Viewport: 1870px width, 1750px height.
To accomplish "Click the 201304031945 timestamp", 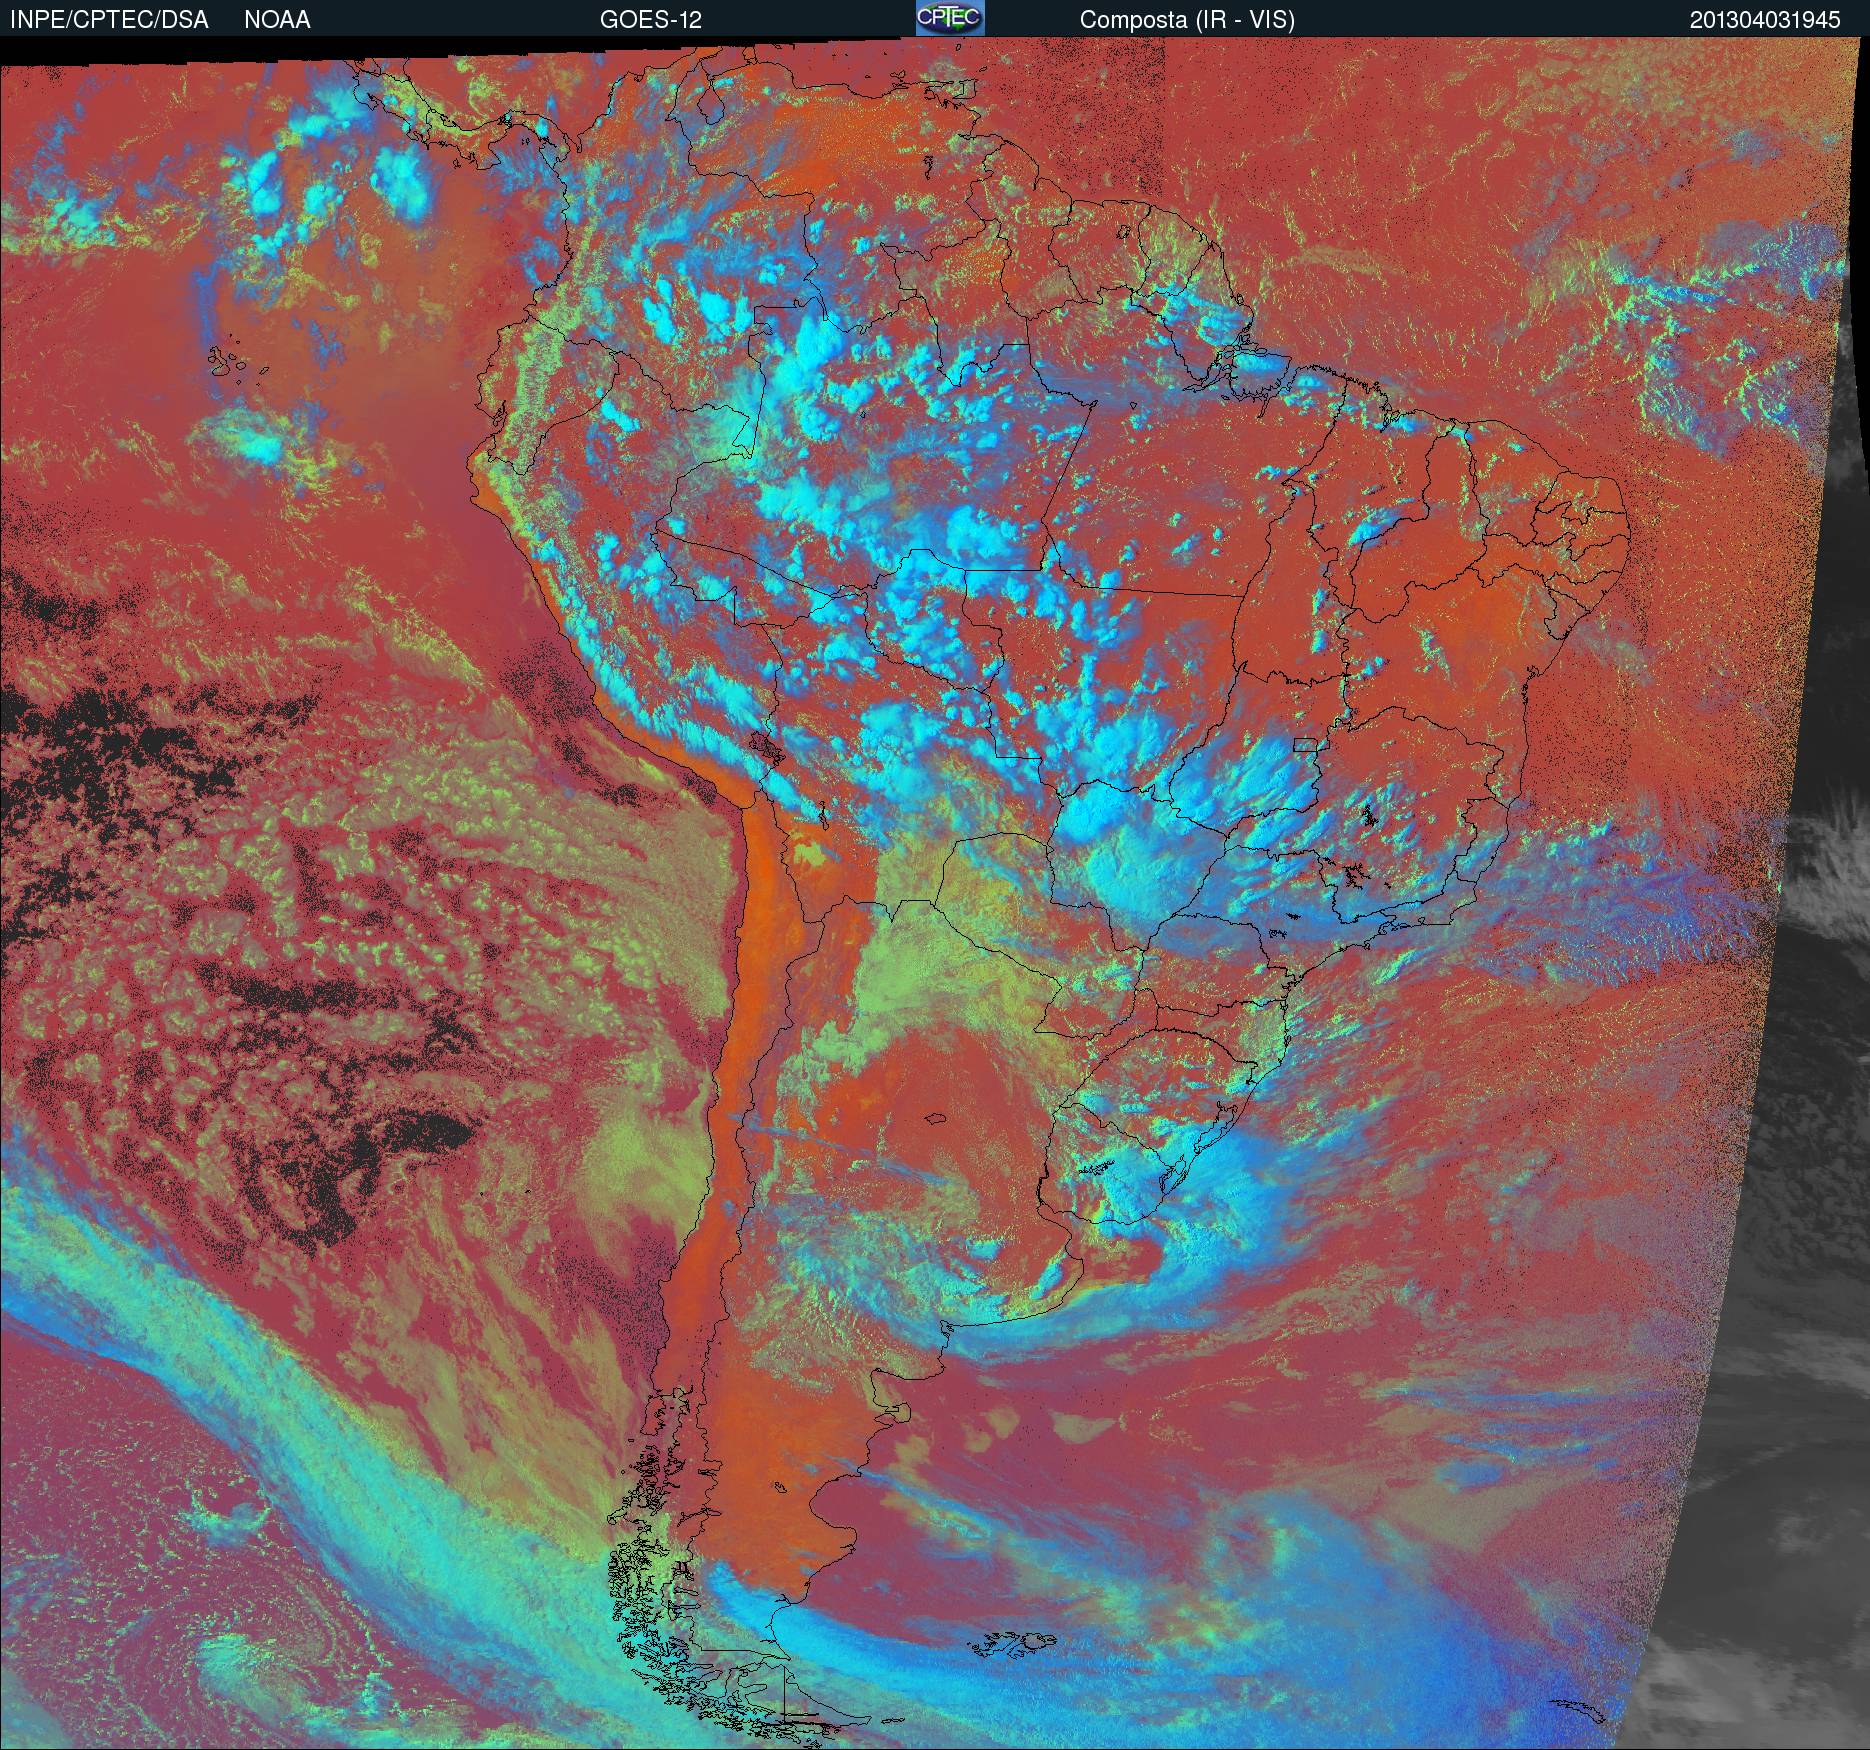I will pyautogui.click(x=1765, y=20).
